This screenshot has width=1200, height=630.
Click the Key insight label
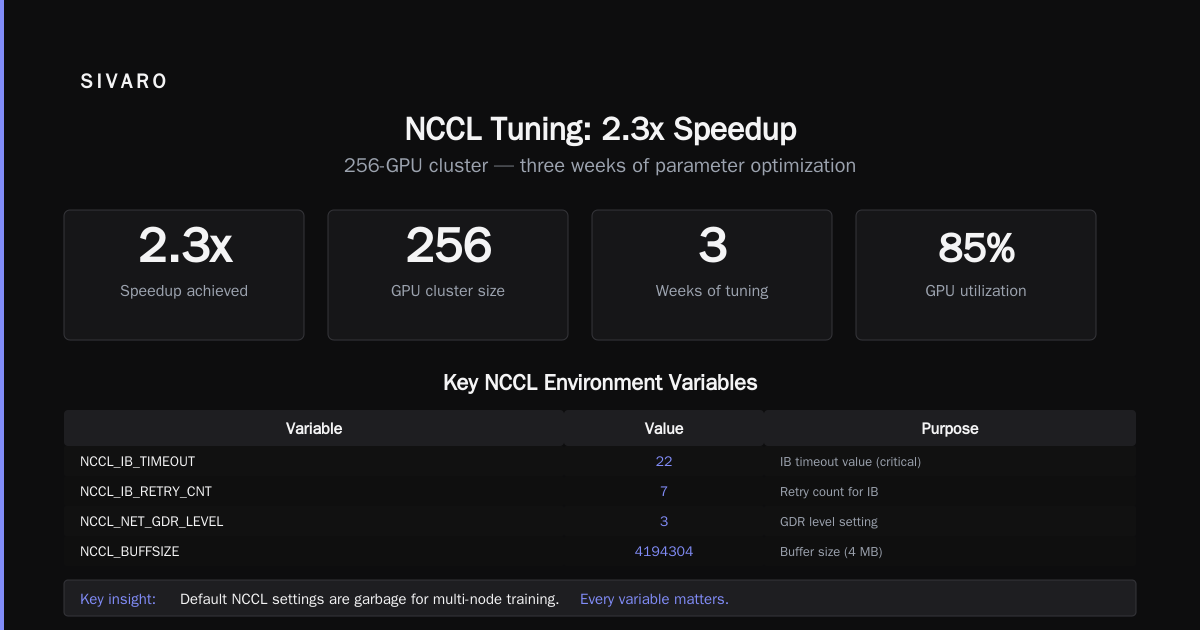(118, 599)
